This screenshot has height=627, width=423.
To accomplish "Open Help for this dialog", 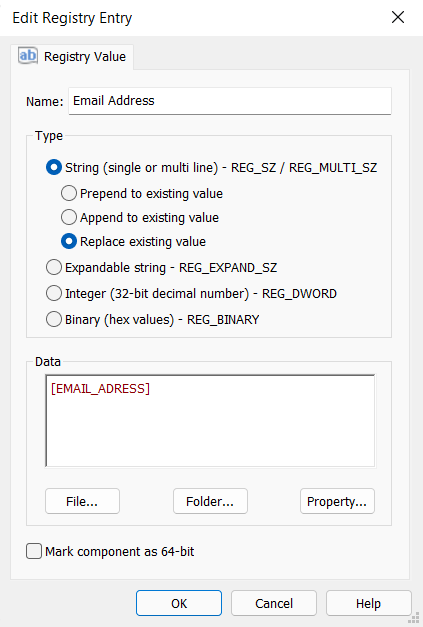I will pyautogui.click(x=369, y=603).
